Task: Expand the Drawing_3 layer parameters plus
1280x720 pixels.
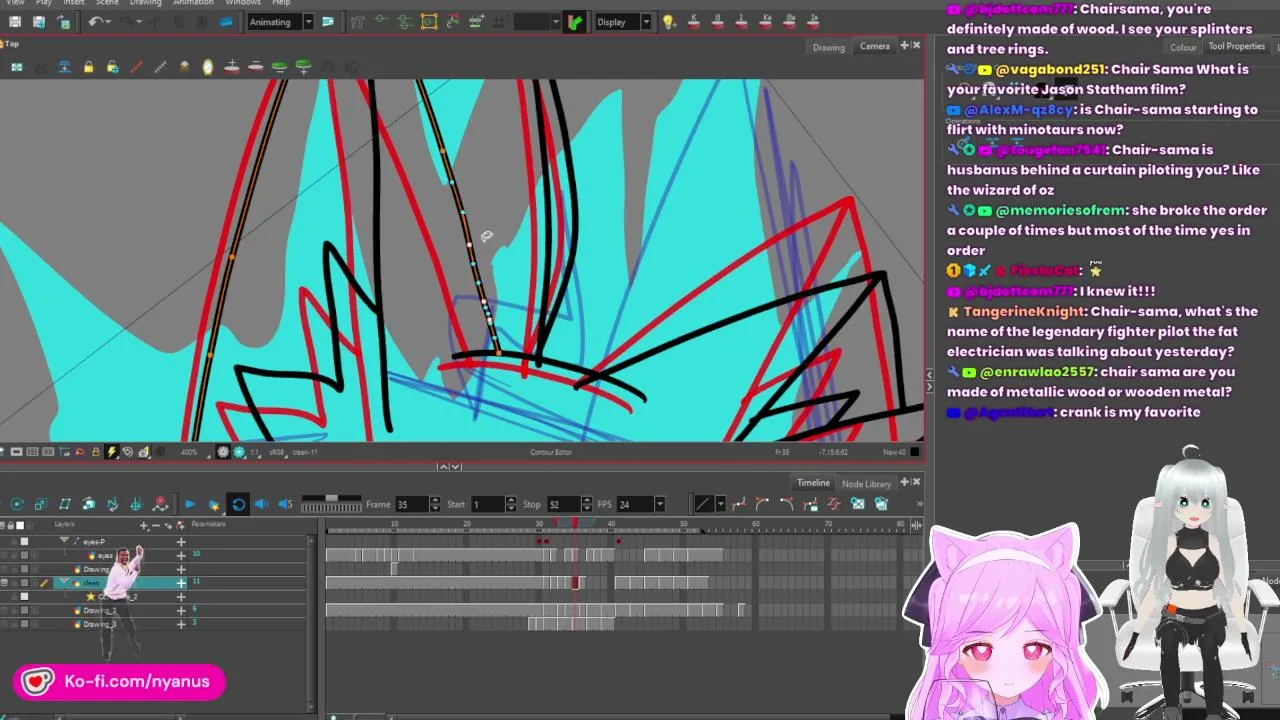Action: (x=181, y=624)
